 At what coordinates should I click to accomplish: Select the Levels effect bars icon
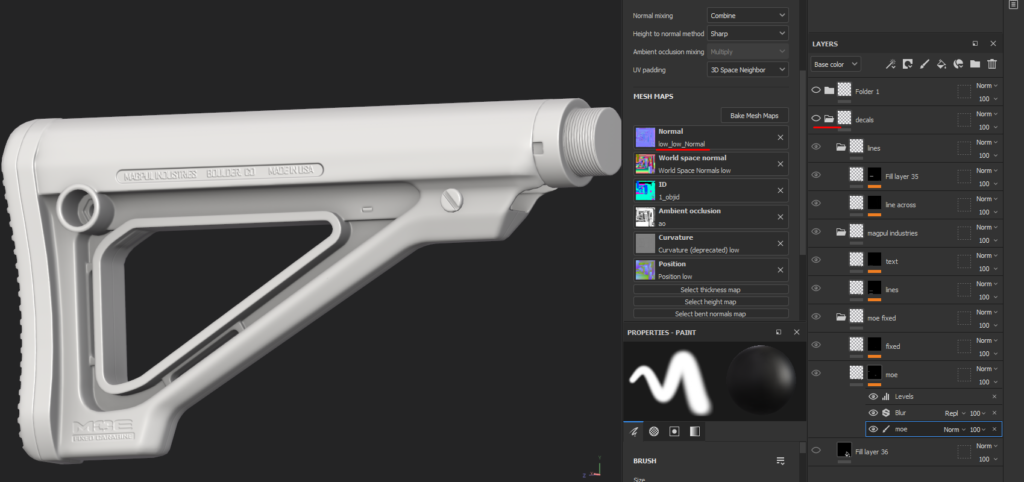(886, 396)
